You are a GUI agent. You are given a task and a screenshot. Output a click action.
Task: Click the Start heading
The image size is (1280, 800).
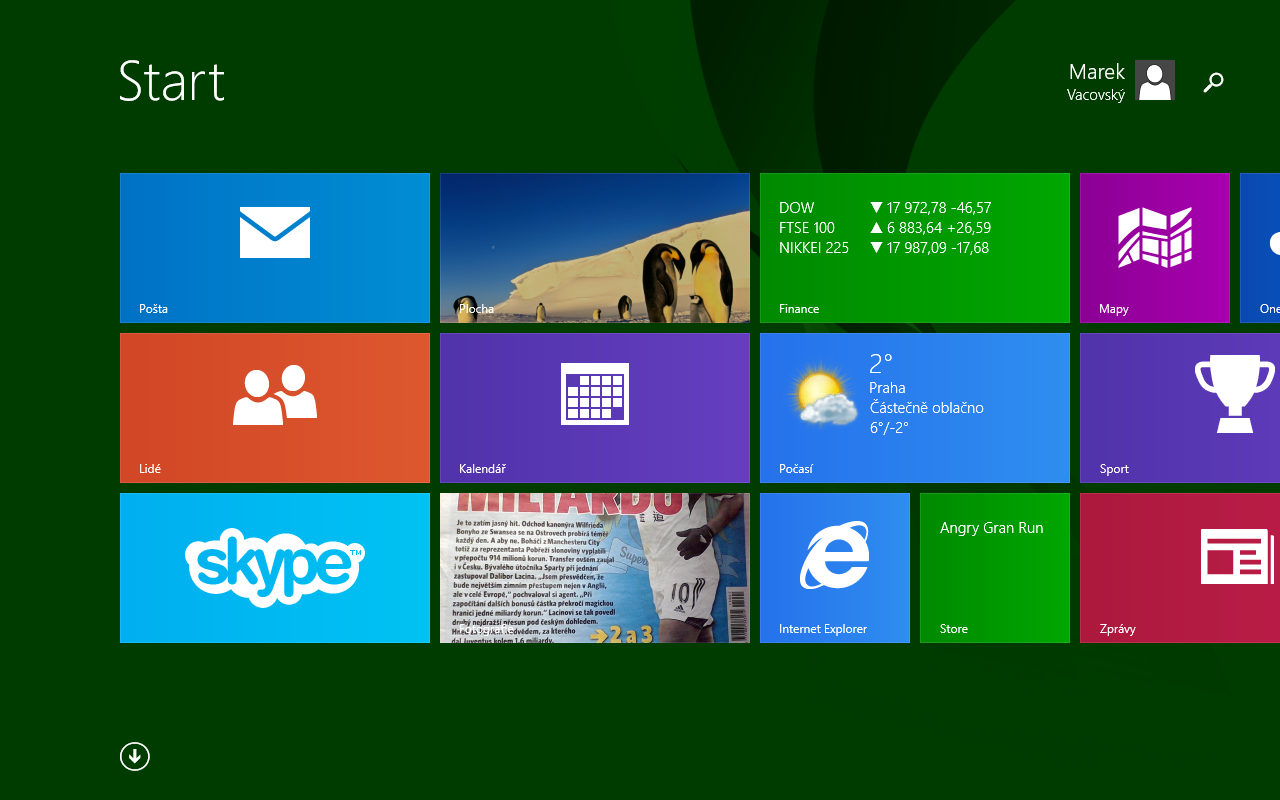pyautogui.click(x=172, y=81)
